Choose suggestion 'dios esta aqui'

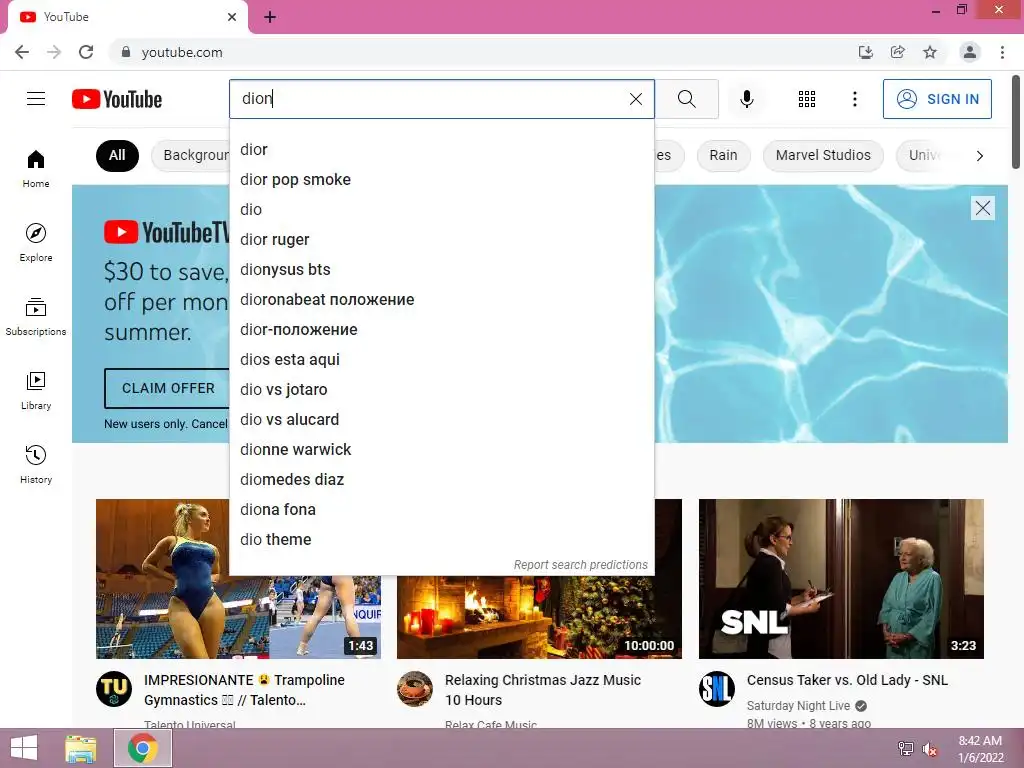[441, 360]
